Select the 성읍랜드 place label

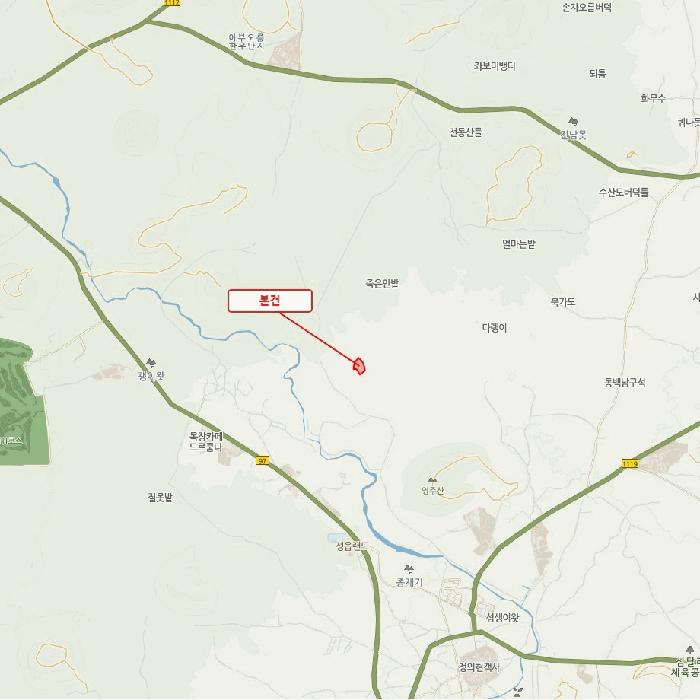coord(352,546)
